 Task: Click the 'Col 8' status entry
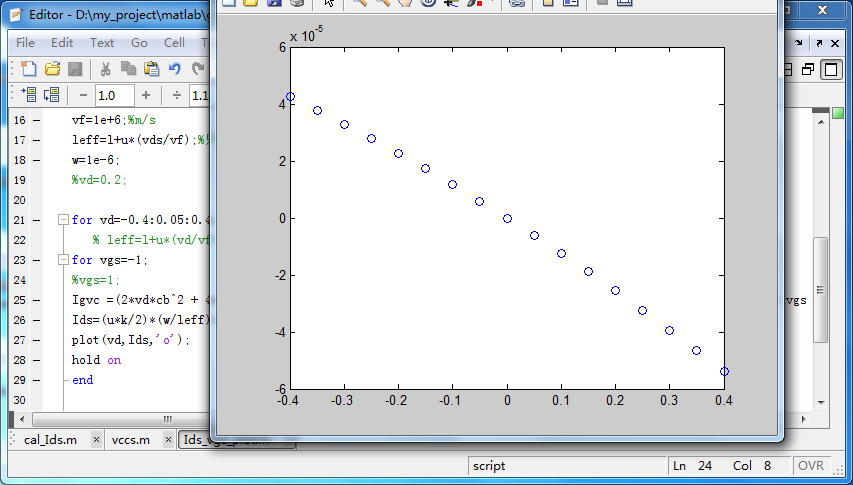pyautogui.click(x=752, y=466)
